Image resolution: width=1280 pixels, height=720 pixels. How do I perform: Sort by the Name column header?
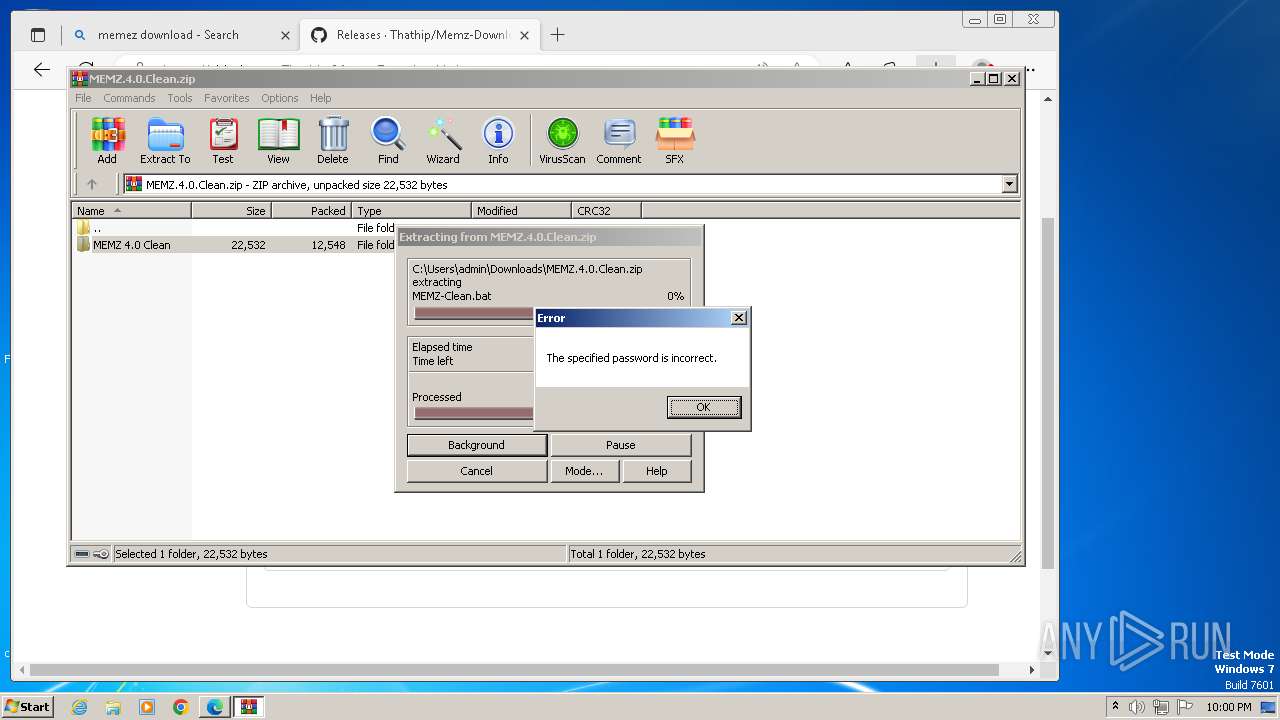[x=132, y=211]
